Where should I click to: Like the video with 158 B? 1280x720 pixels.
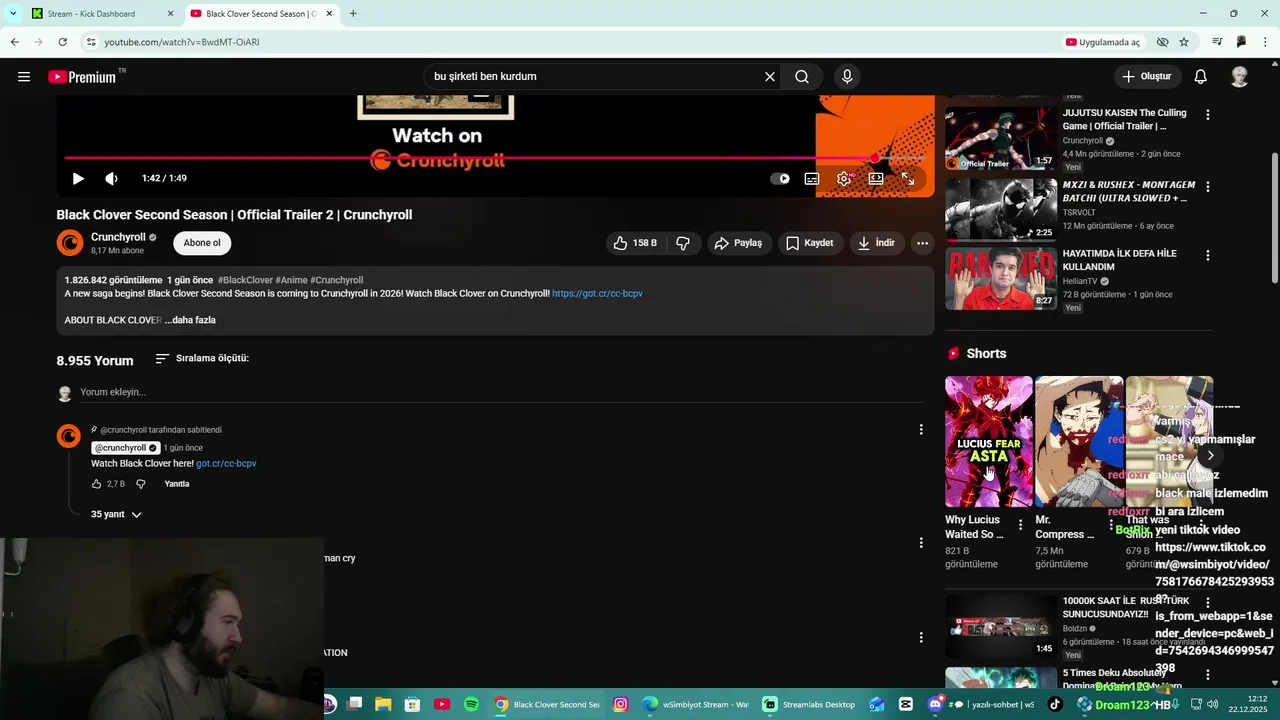tap(635, 243)
